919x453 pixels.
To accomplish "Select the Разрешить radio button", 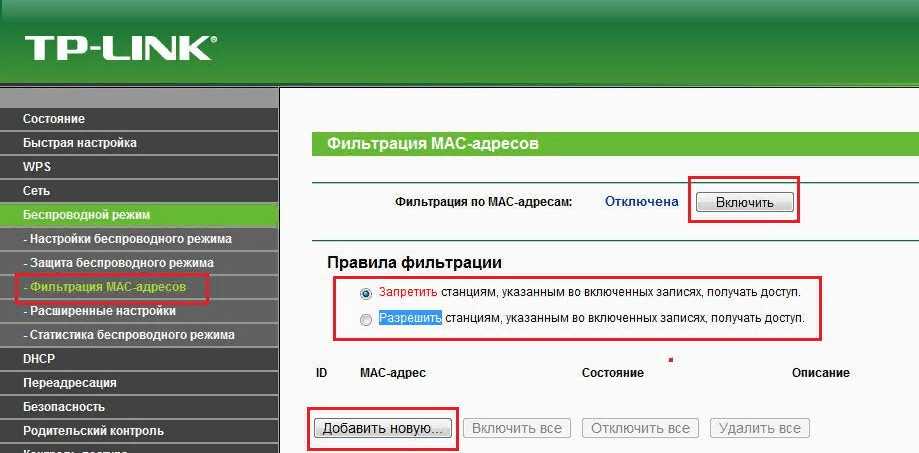I will coord(366,320).
